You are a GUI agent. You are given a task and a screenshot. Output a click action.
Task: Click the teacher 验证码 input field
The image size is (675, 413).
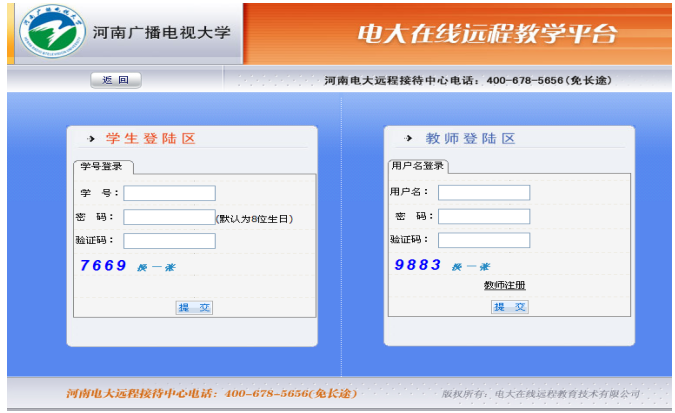[484, 240]
